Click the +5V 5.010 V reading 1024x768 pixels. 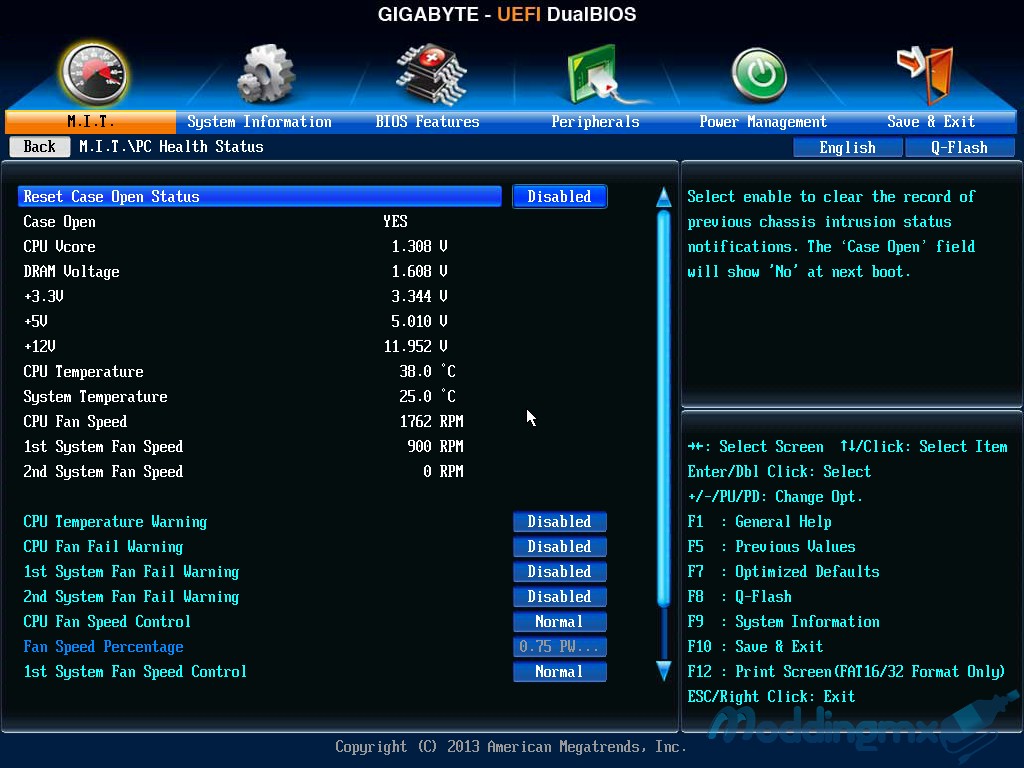pyautogui.click(x=419, y=321)
